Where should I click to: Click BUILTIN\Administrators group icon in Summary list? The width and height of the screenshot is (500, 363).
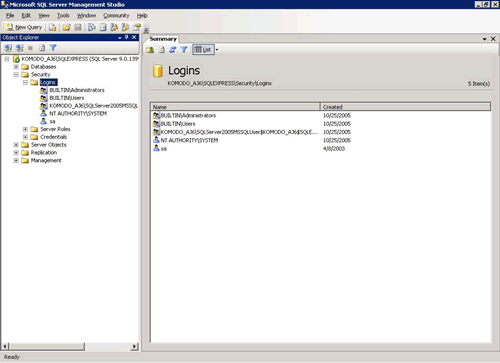click(156, 115)
